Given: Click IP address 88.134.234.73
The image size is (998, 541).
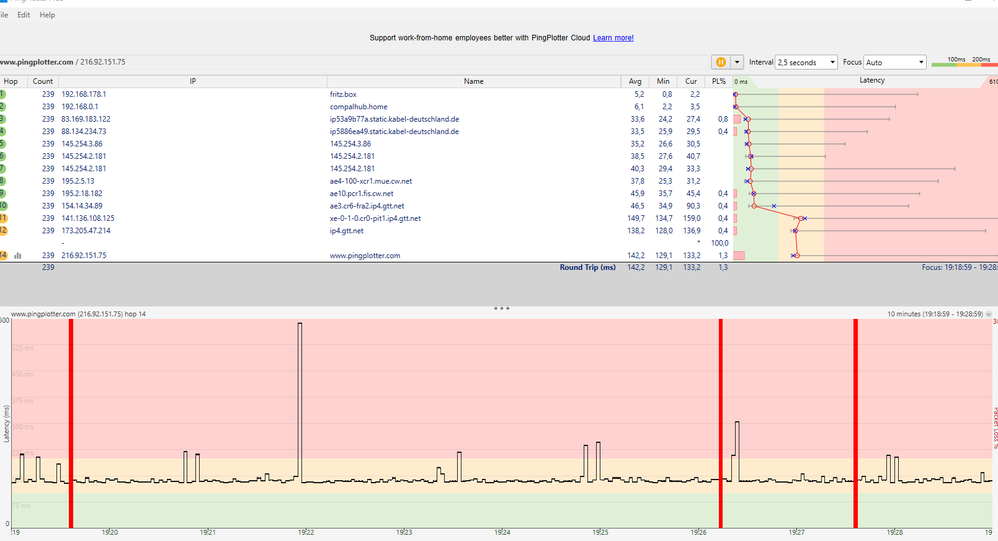Looking at the screenshot, I should pos(84,132).
